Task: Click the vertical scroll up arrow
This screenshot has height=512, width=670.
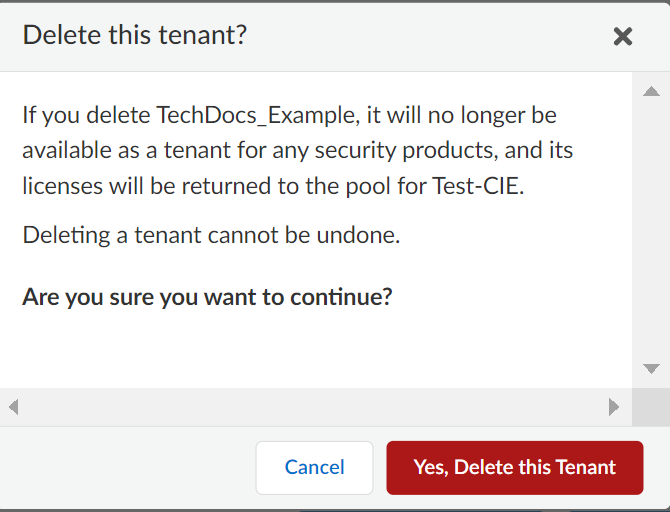Action: (651, 92)
